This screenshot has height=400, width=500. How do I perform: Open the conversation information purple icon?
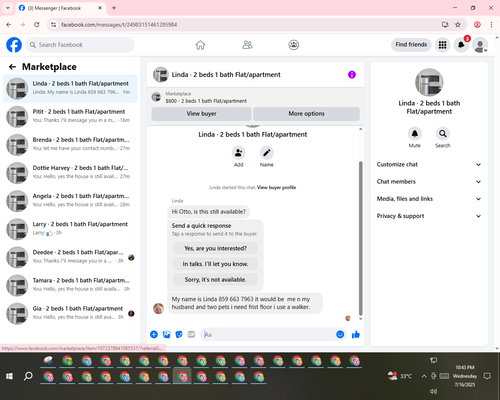point(352,75)
